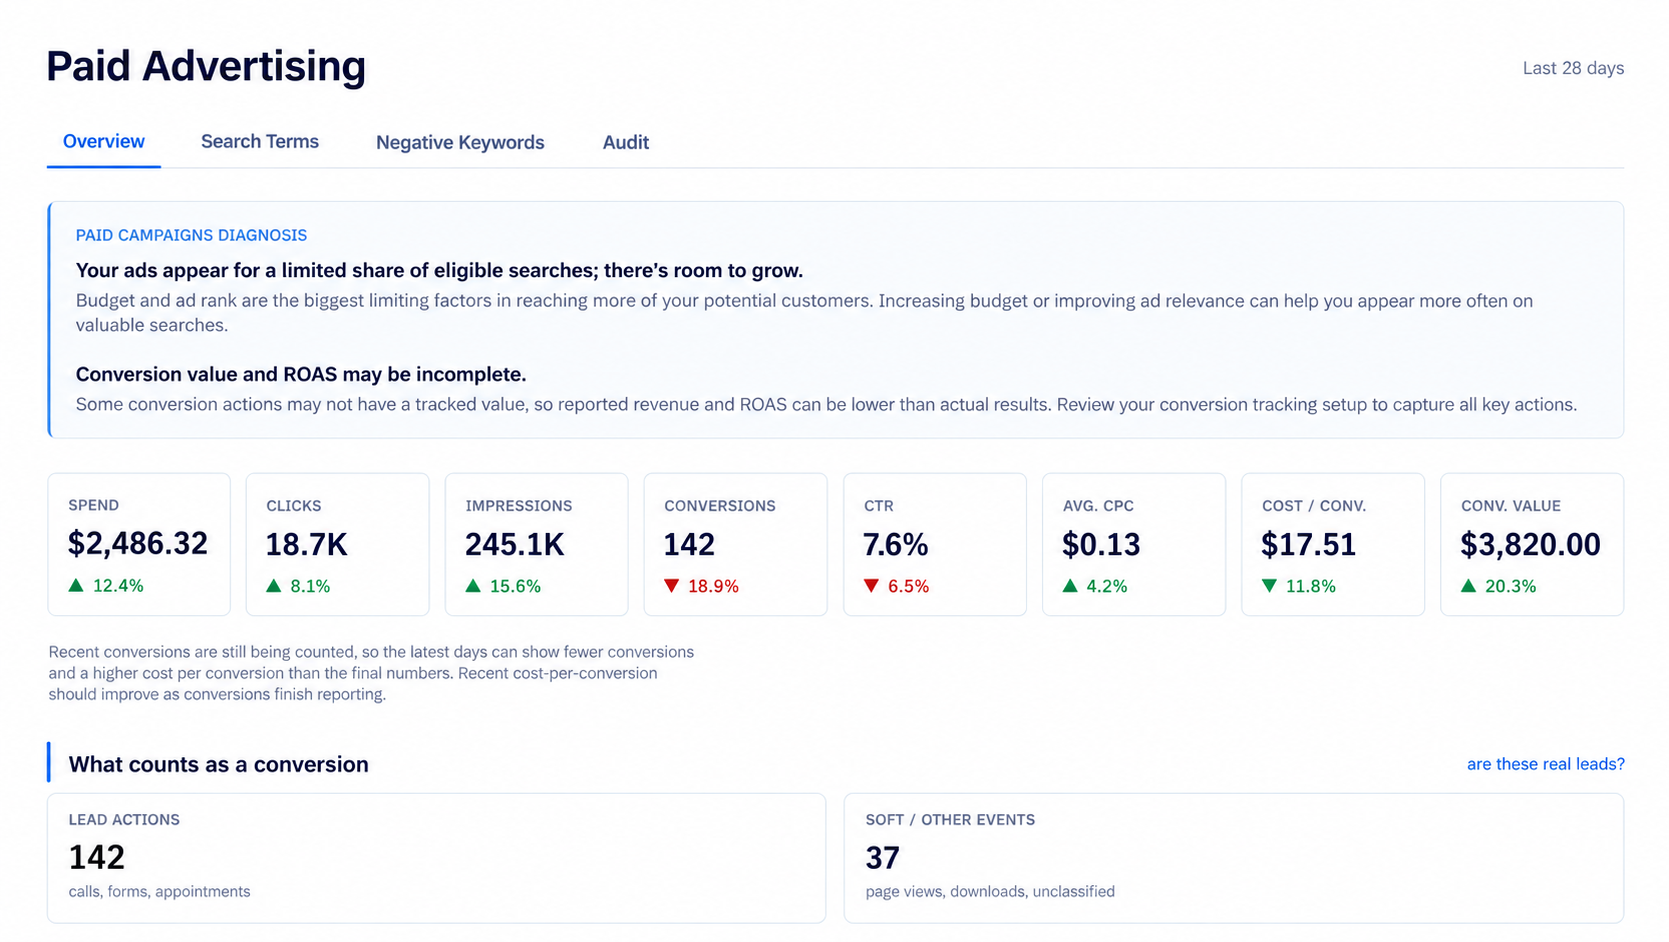Click the 18.9% change under Conversions

713,586
